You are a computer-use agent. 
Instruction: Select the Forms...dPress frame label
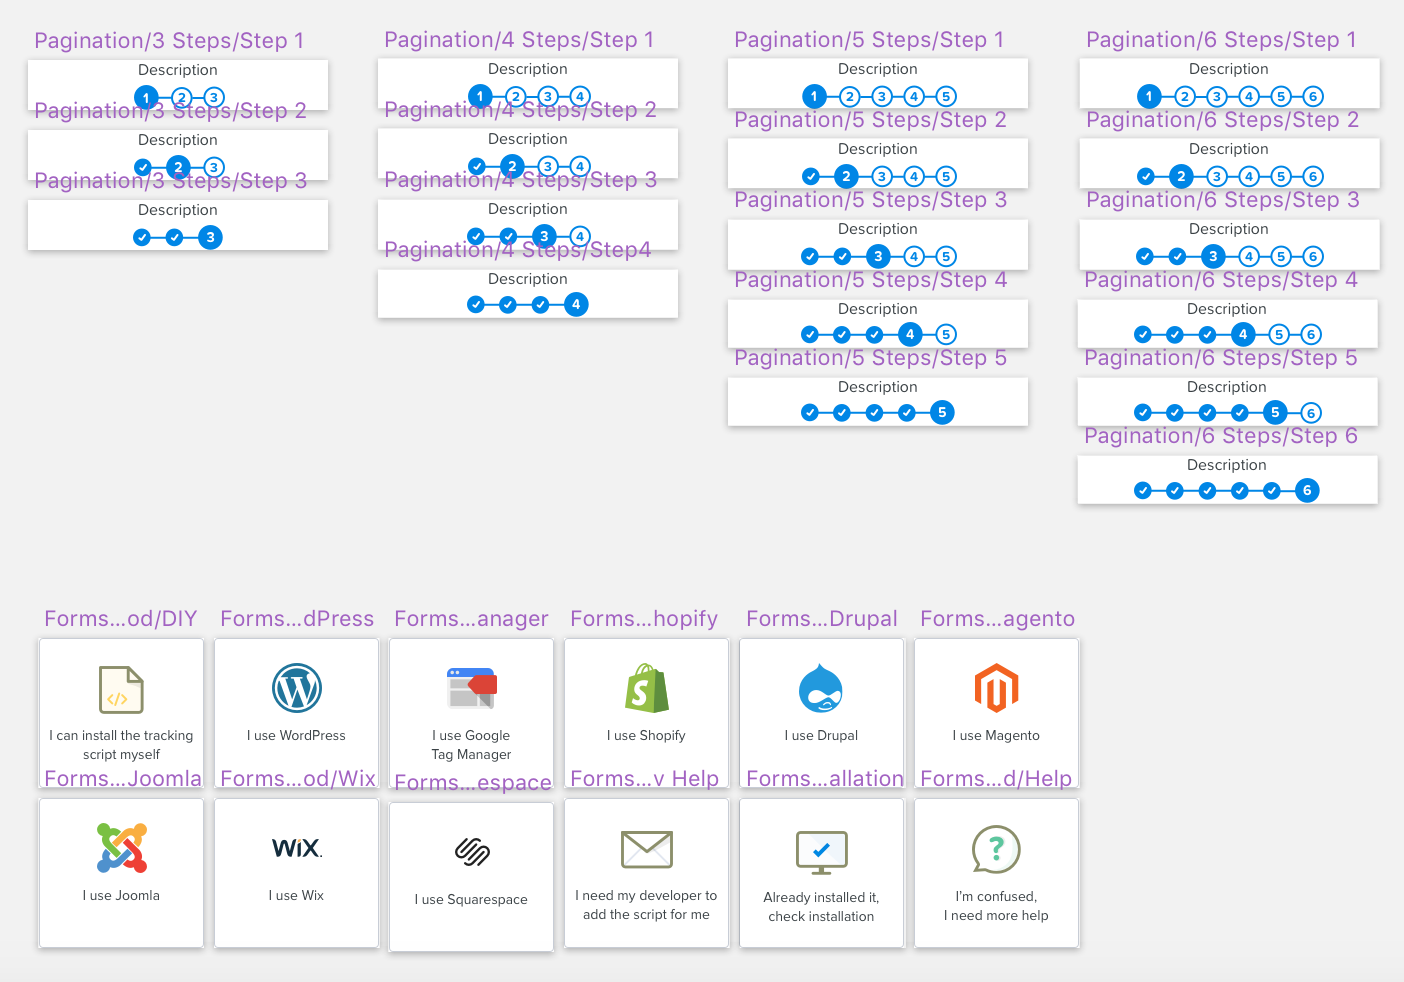297,619
